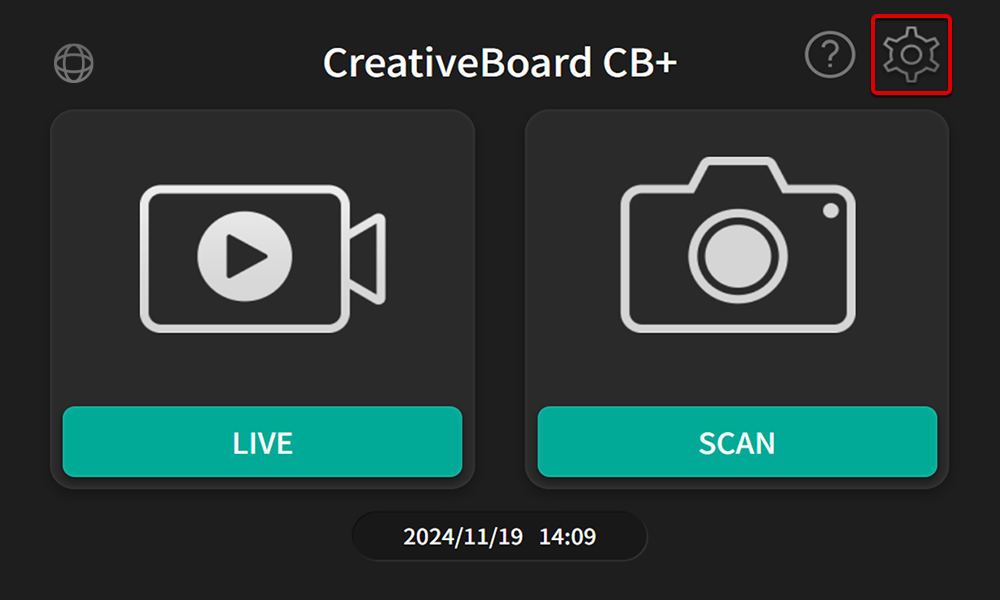1000x600 pixels.
Task: Open settings with the gear icon
Action: (911, 54)
